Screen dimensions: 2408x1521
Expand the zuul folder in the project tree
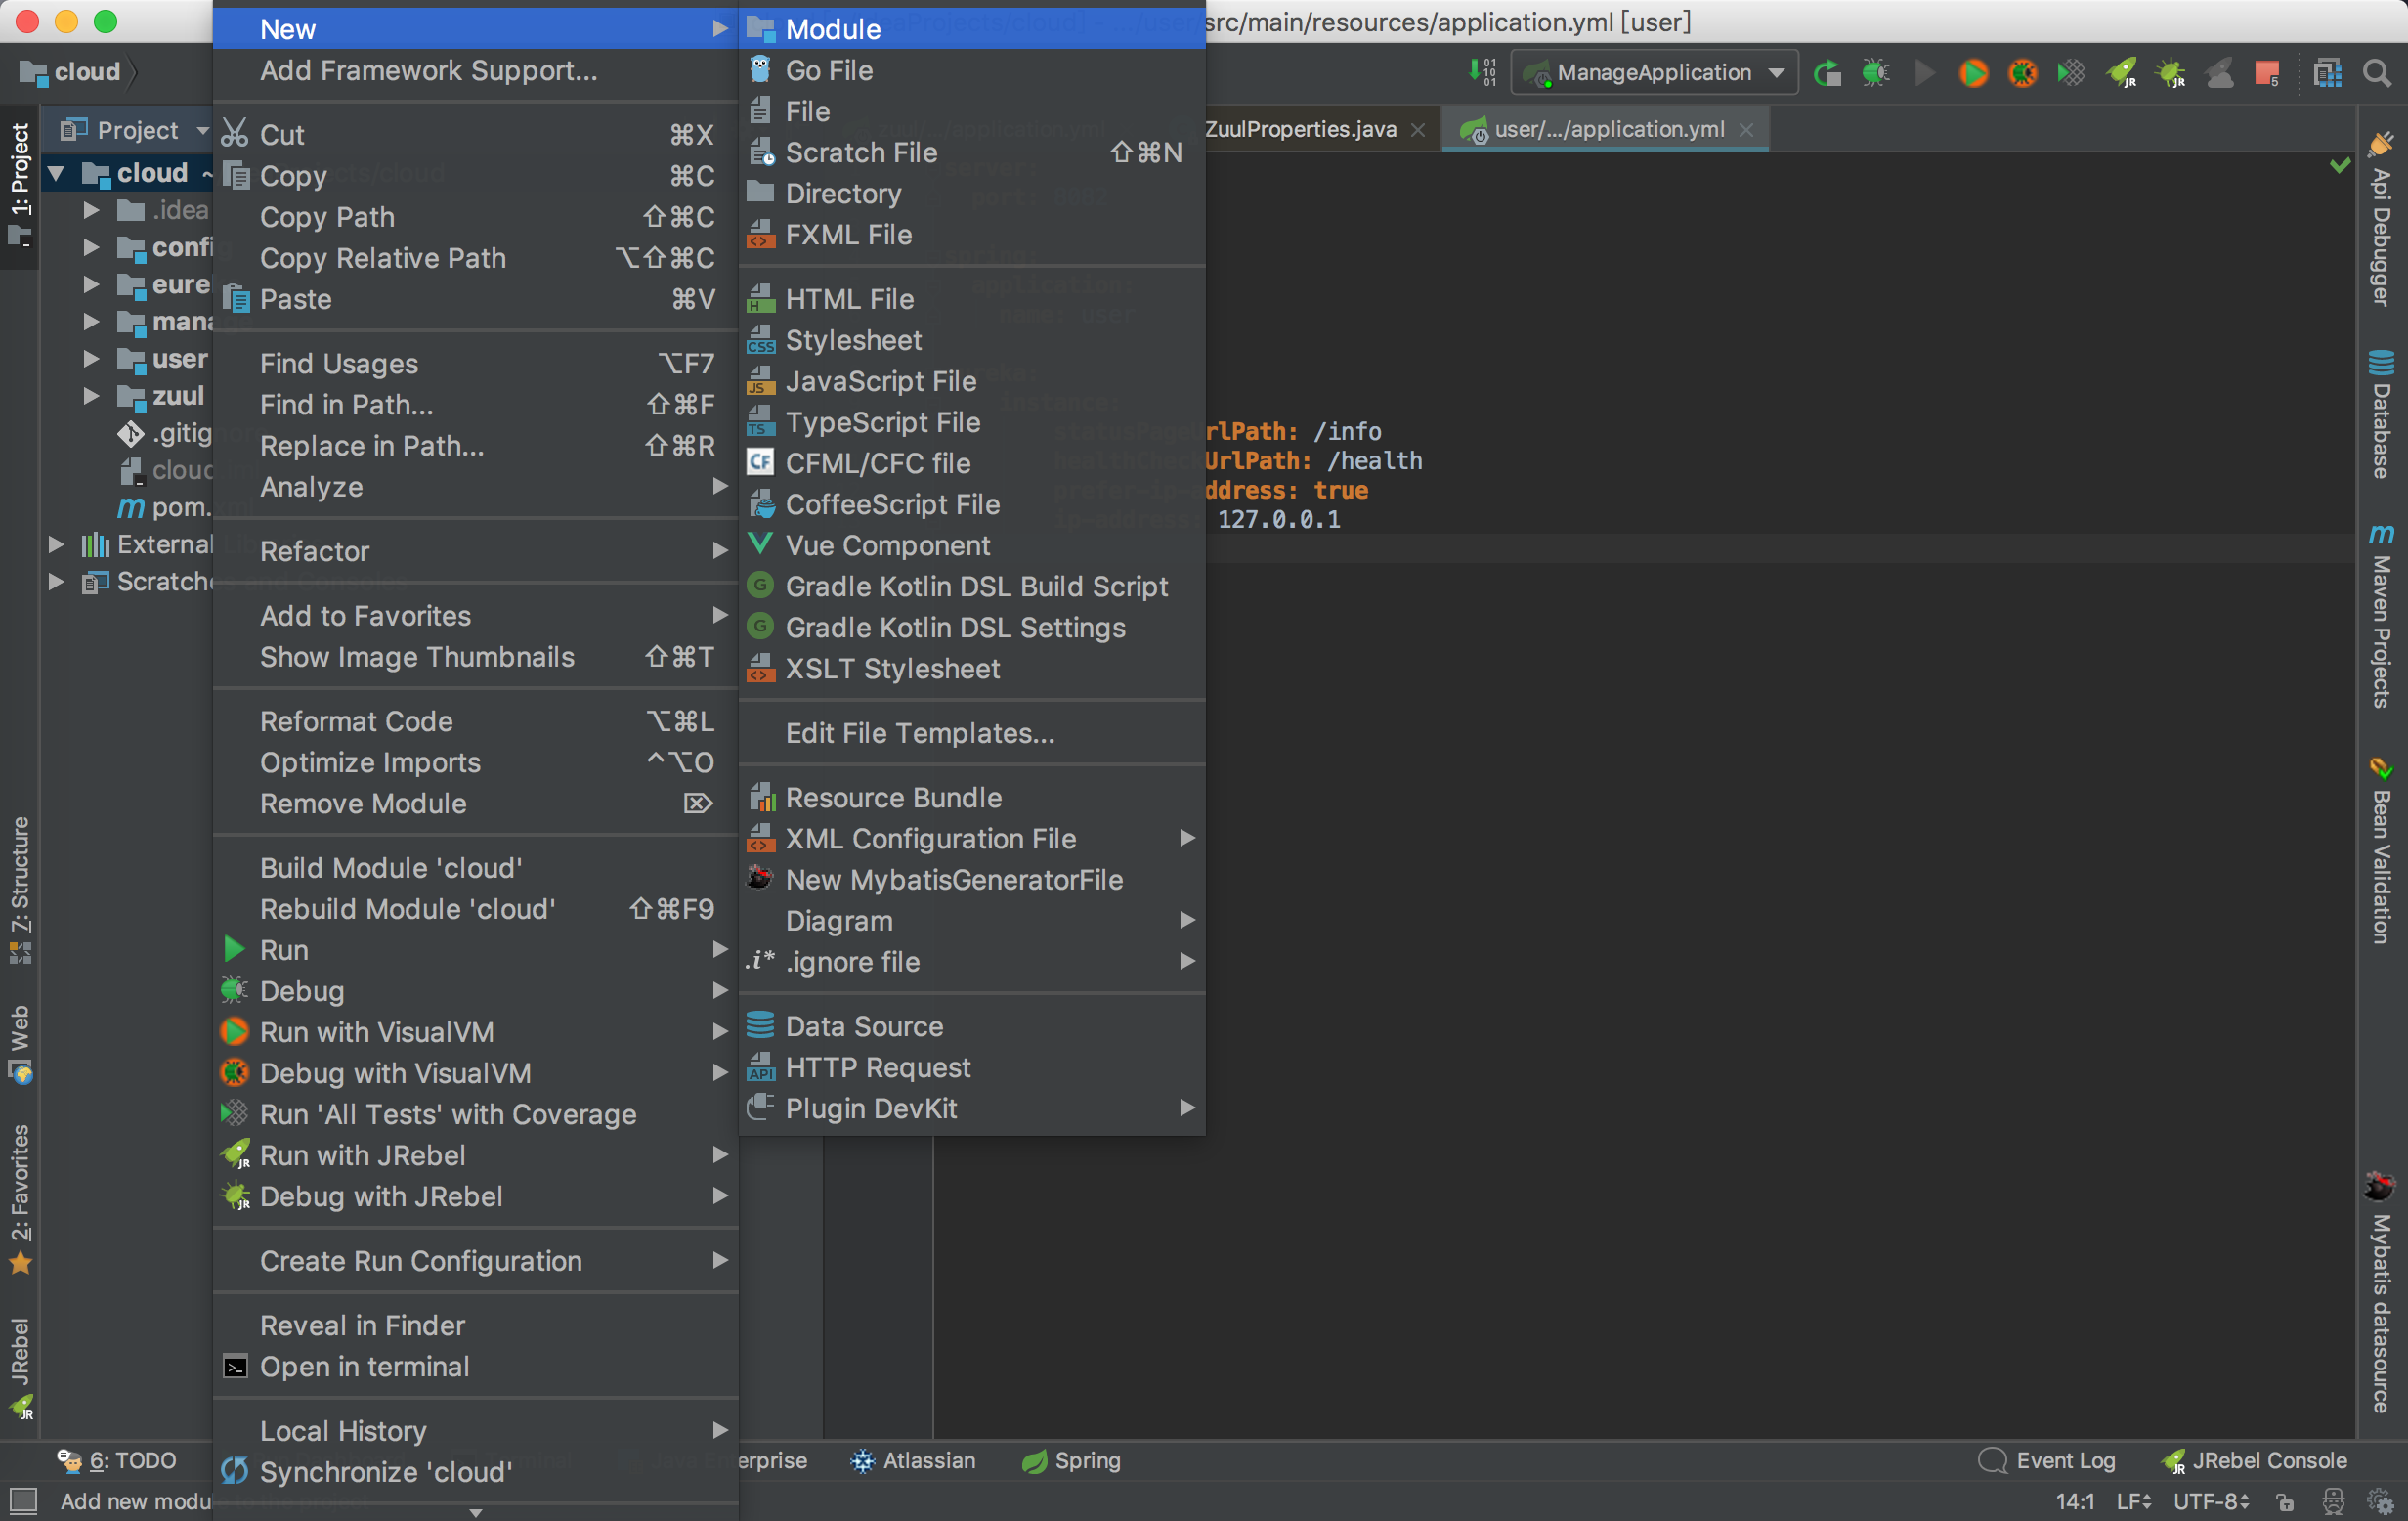pyautogui.click(x=91, y=396)
